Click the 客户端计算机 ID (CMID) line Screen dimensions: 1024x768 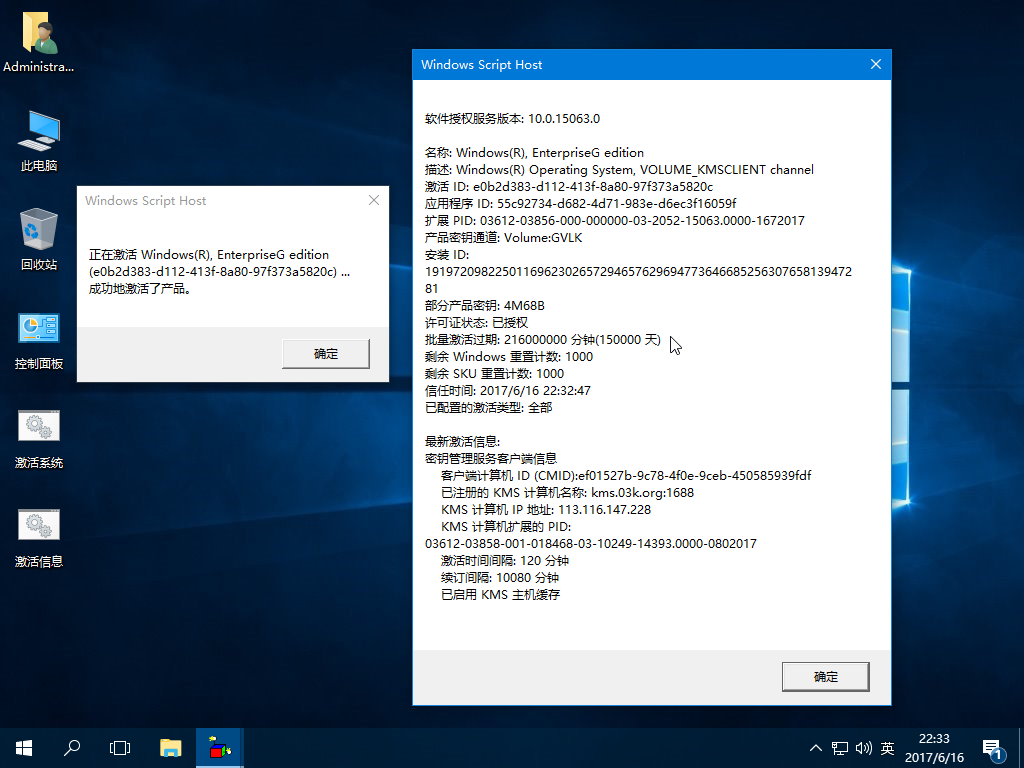(x=626, y=475)
